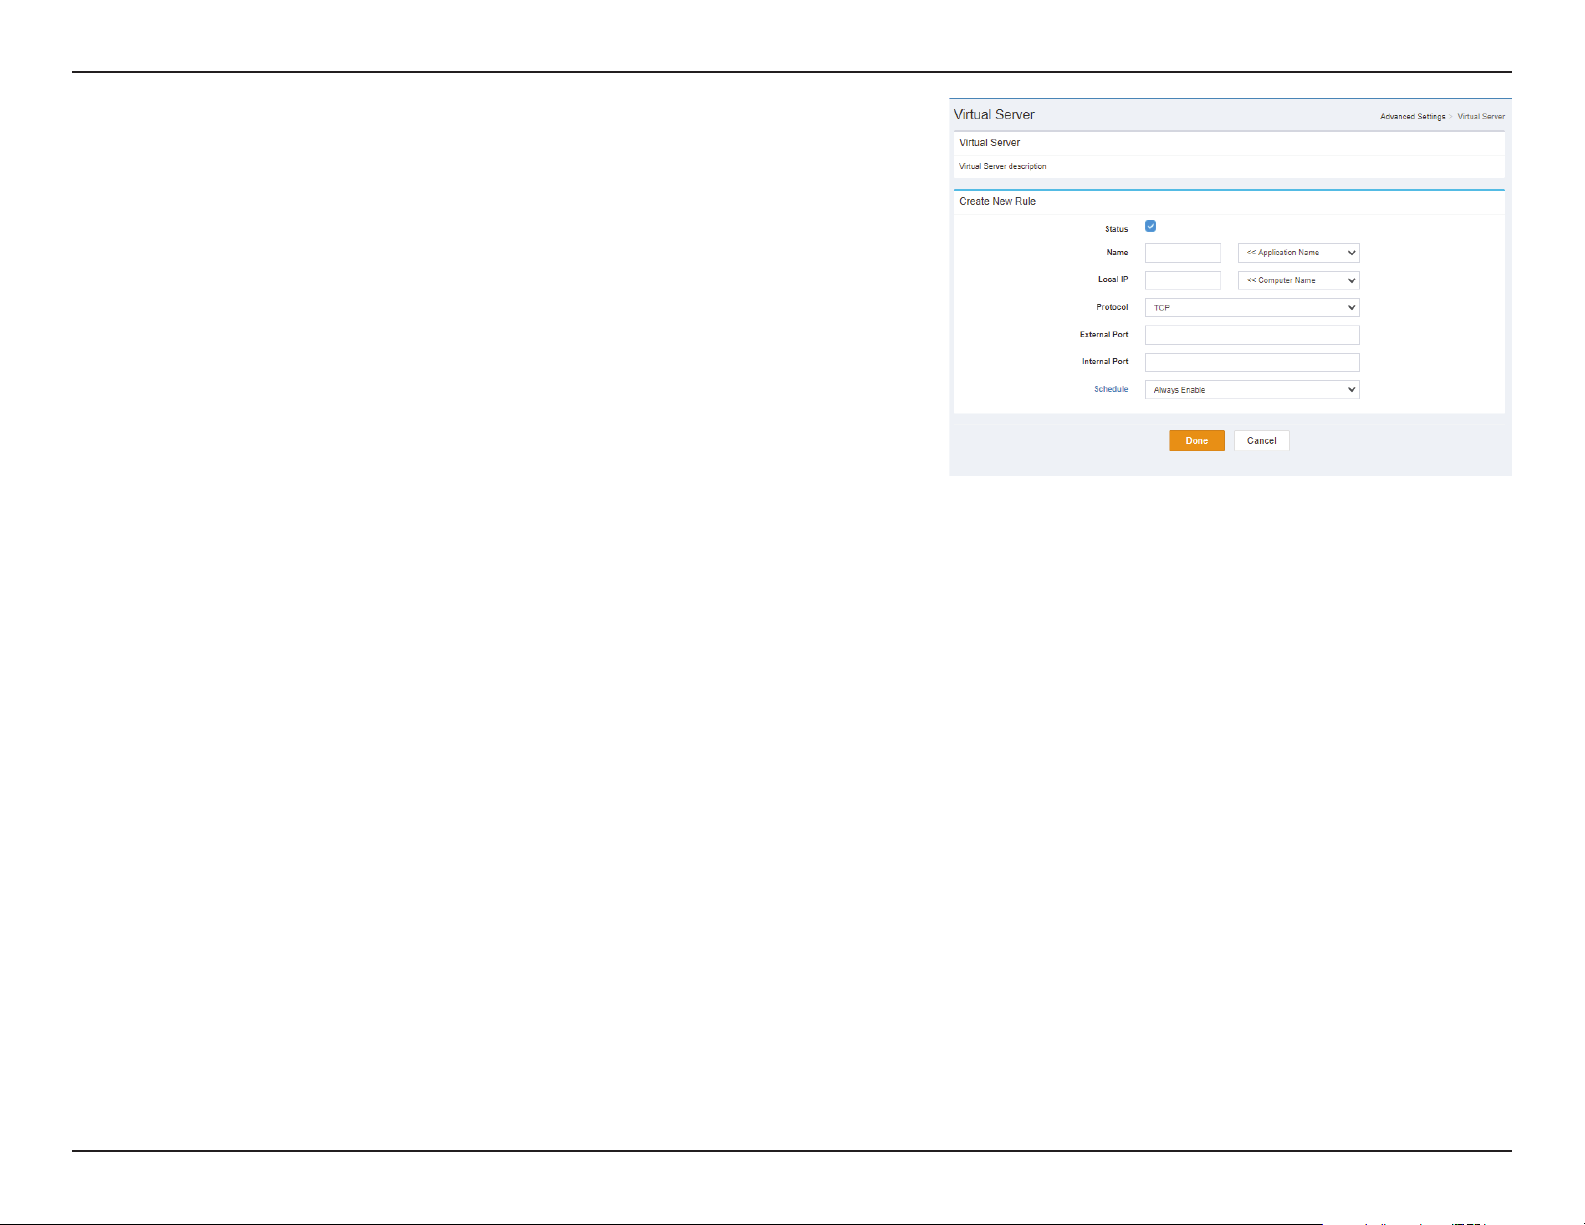
Task: Click the large Virtual Server page title
Action: click(x=994, y=114)
